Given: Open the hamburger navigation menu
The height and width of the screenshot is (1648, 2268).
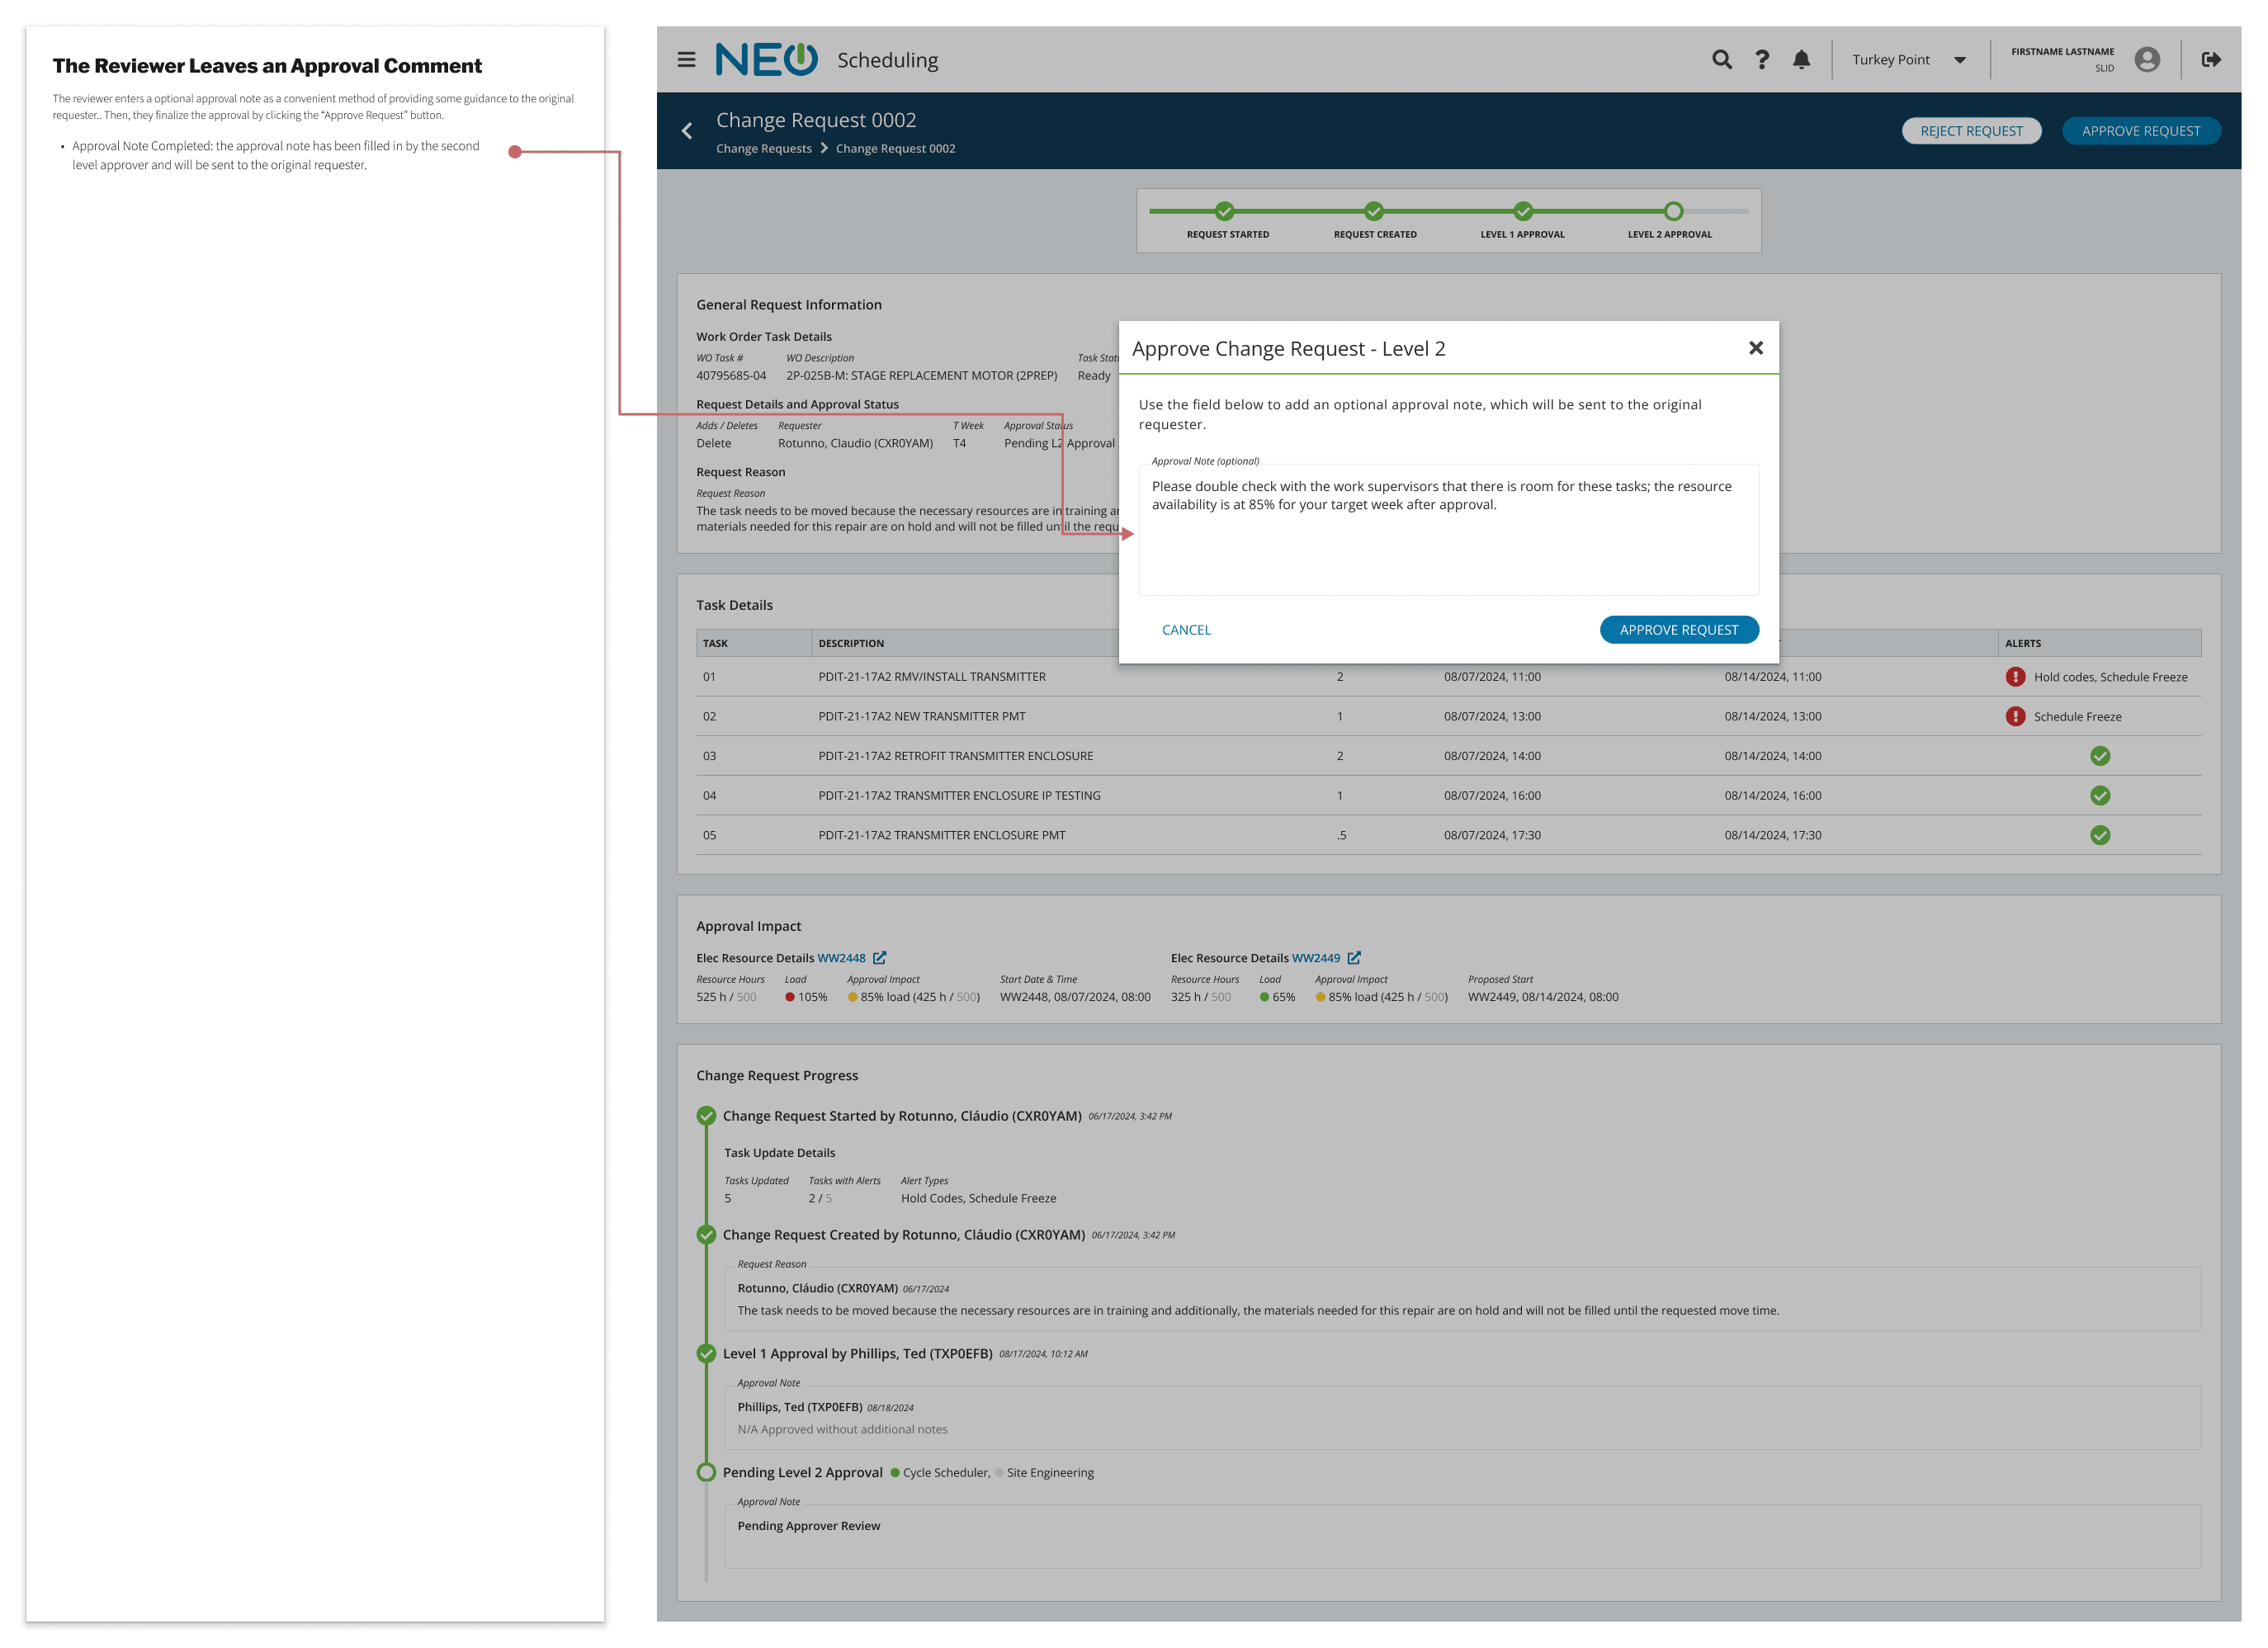Looking at the screenshot, I should click(686, 60).
